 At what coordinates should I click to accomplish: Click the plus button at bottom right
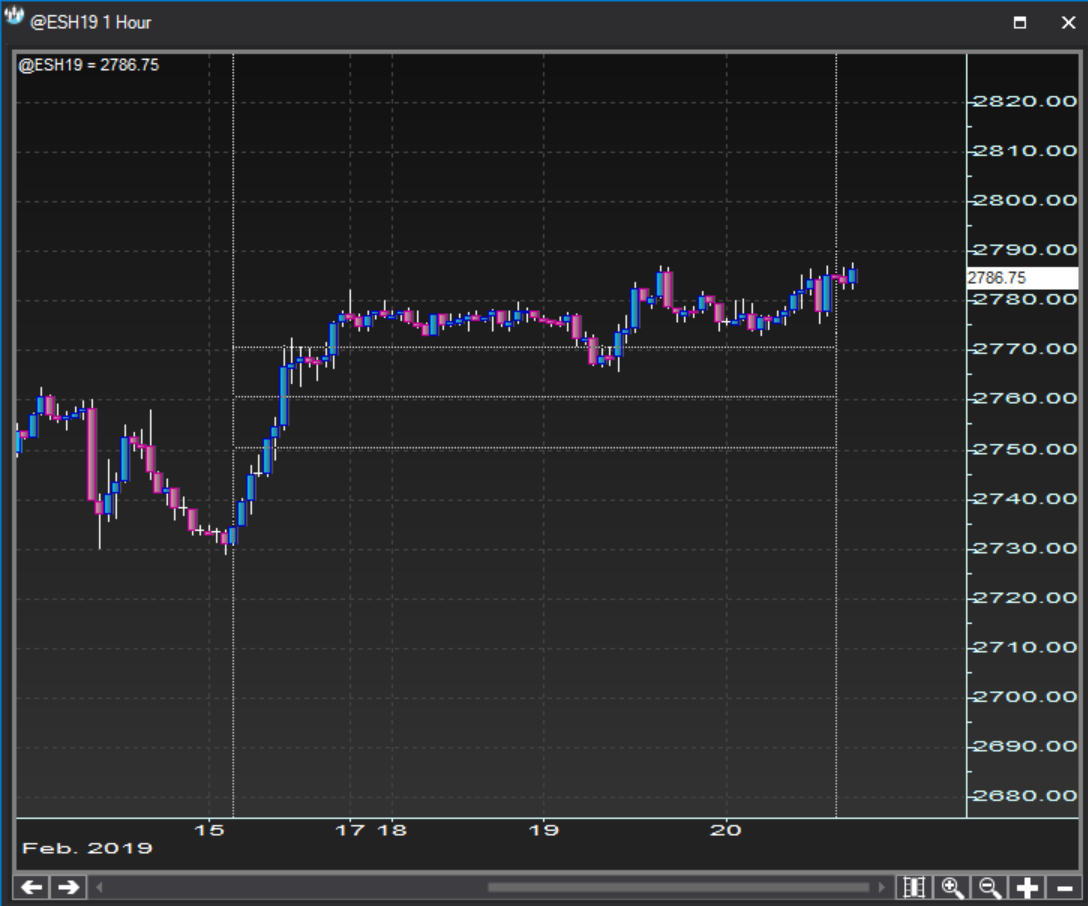point(1027,887)
